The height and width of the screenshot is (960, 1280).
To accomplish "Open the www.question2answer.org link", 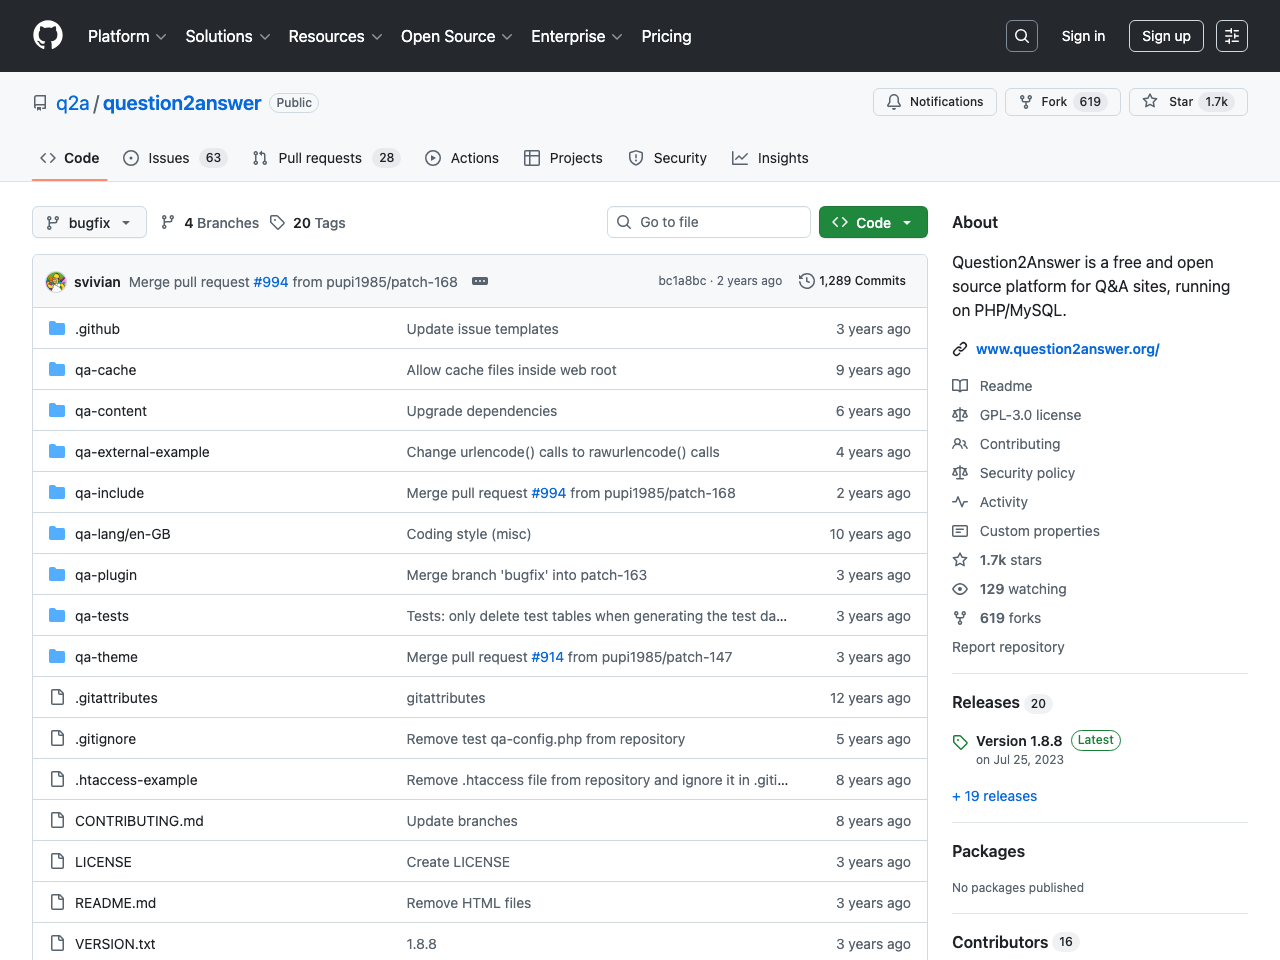I will pos(1067,349).
